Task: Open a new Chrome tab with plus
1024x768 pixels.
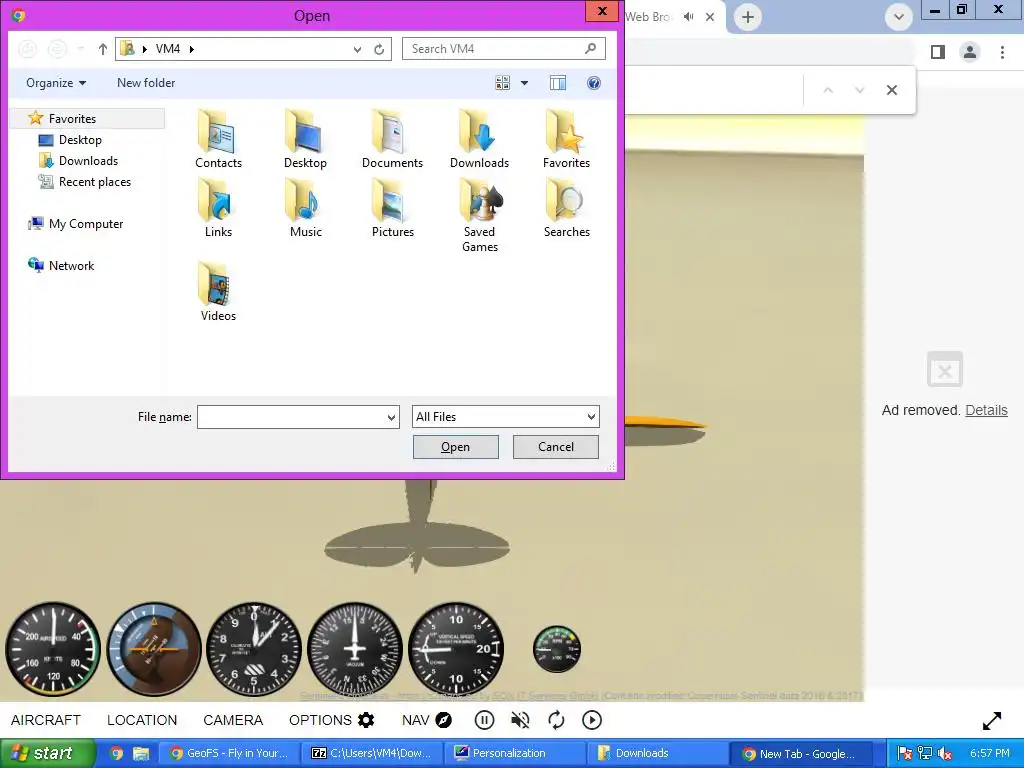Action: (x=748, y=17)
